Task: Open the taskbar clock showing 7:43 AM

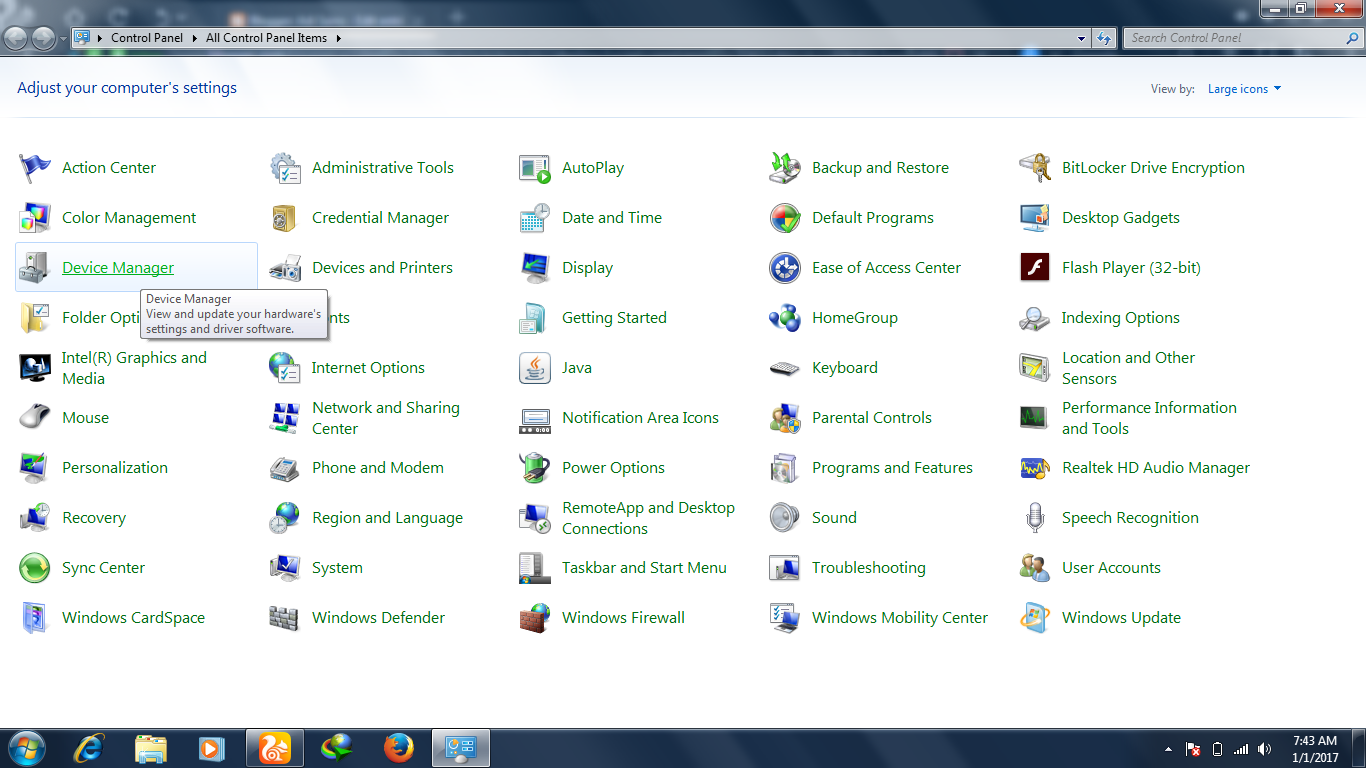Action: pyautogui.click(x=1315, y=749)
